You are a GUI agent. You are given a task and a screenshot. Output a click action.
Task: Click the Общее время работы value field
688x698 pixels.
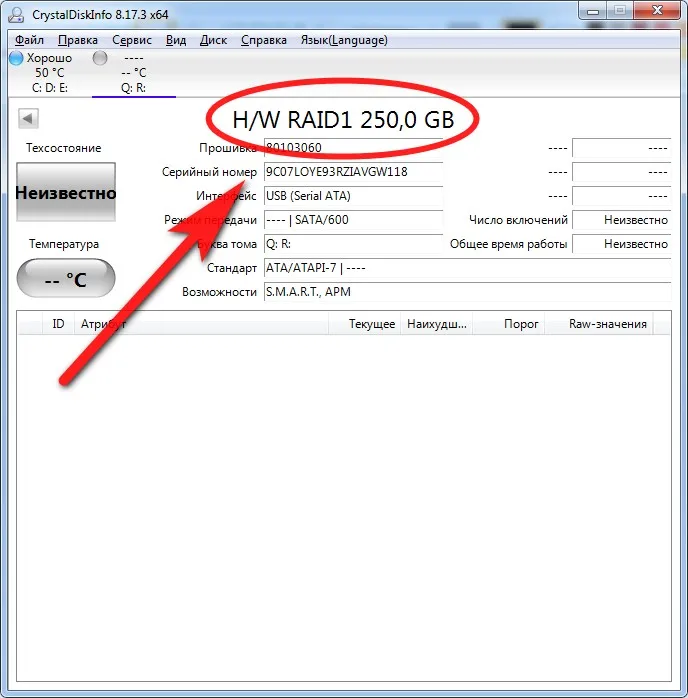click(x=621, y=244)
